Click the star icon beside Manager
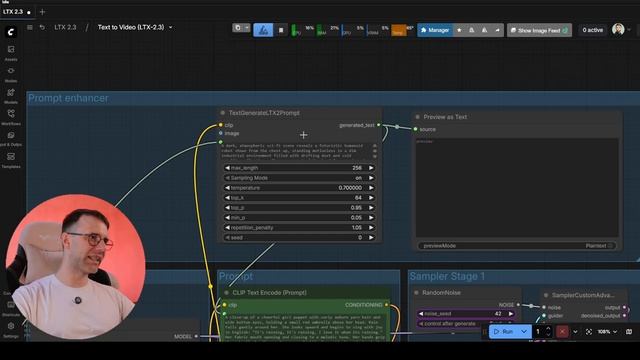Viewport: 640px width, 360px height. [459, 30]
